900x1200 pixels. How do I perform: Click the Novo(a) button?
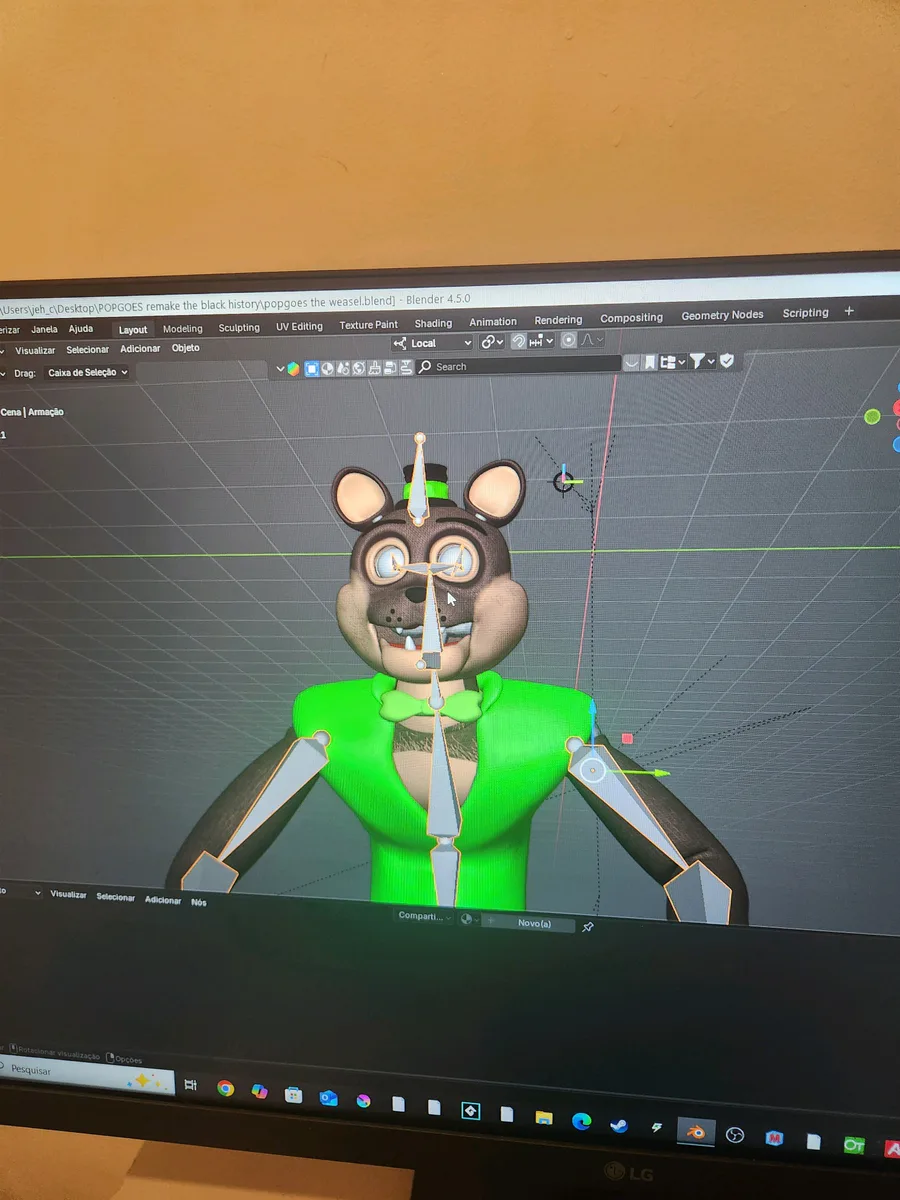[530, 923]
